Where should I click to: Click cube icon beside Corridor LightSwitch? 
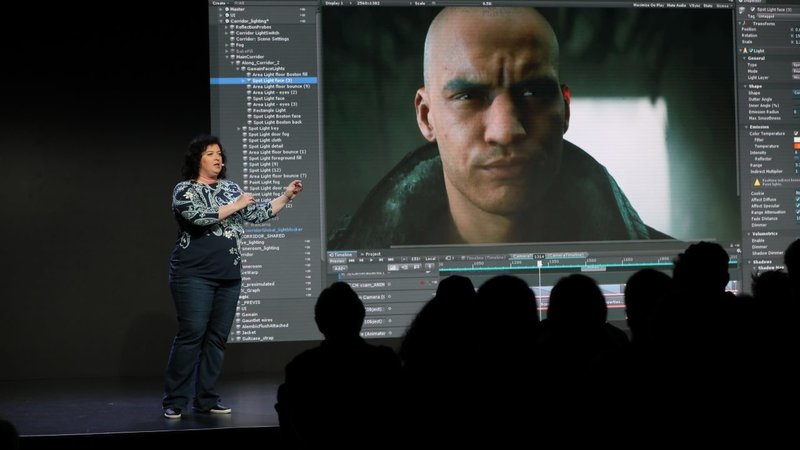(232, 33)
